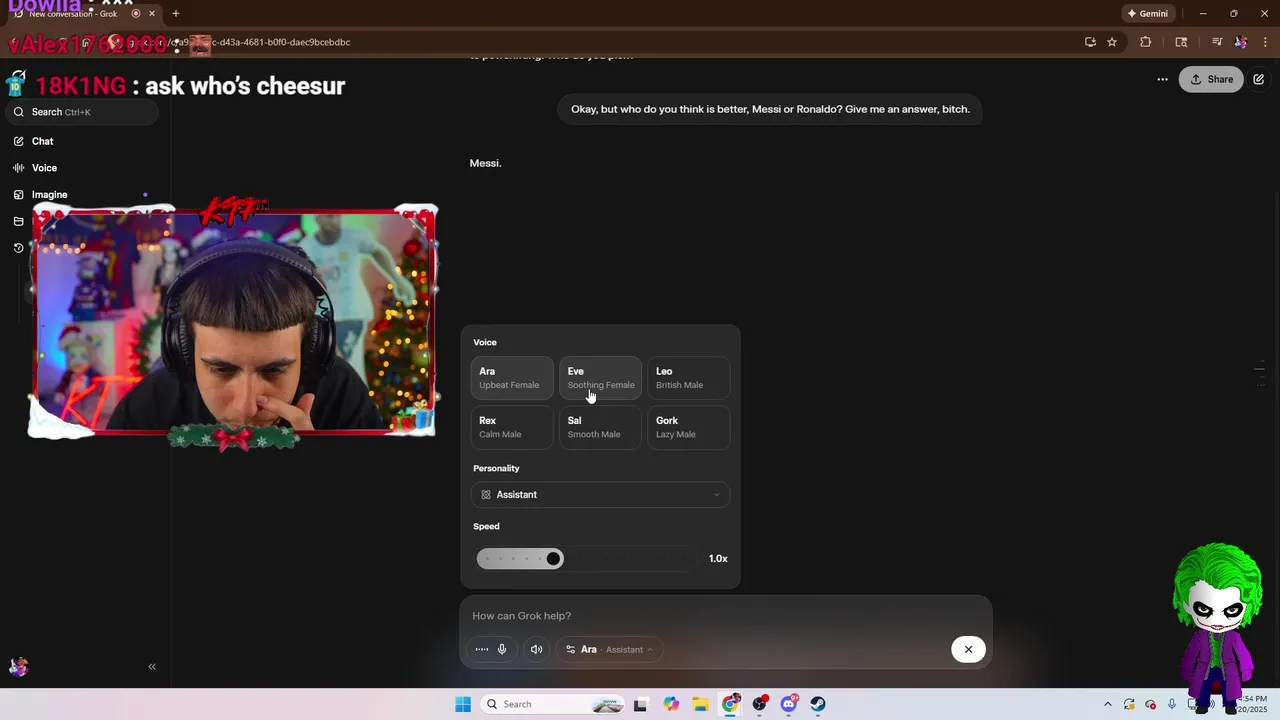Pick the Rex calm male voice
1280x720 pixels.
click(x=512, y=427)
